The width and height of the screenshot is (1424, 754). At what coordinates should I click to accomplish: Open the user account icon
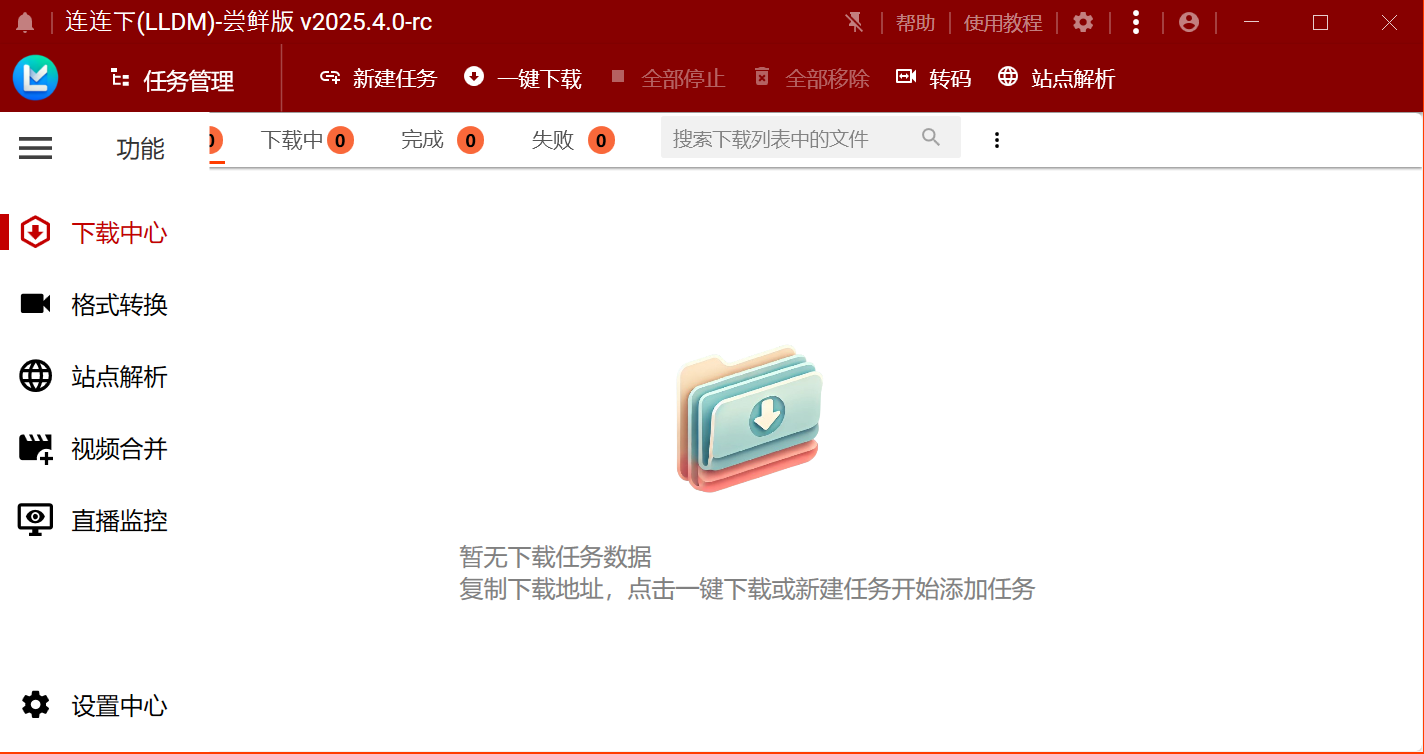[1189, 22]
